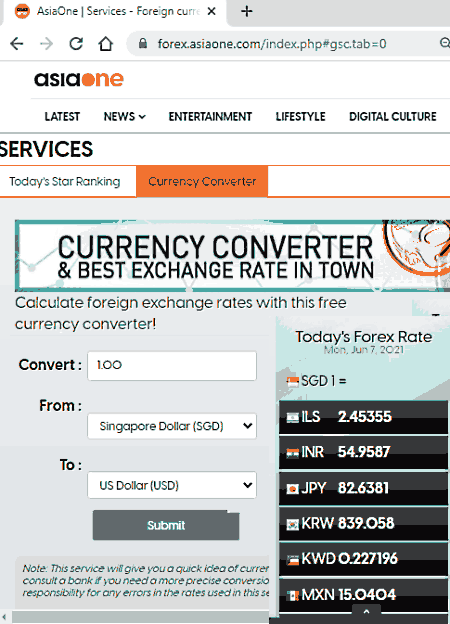Viewport: 450px width, 624px height.
Task: Open the LIFESTYLE section
Action: (300, 117)
